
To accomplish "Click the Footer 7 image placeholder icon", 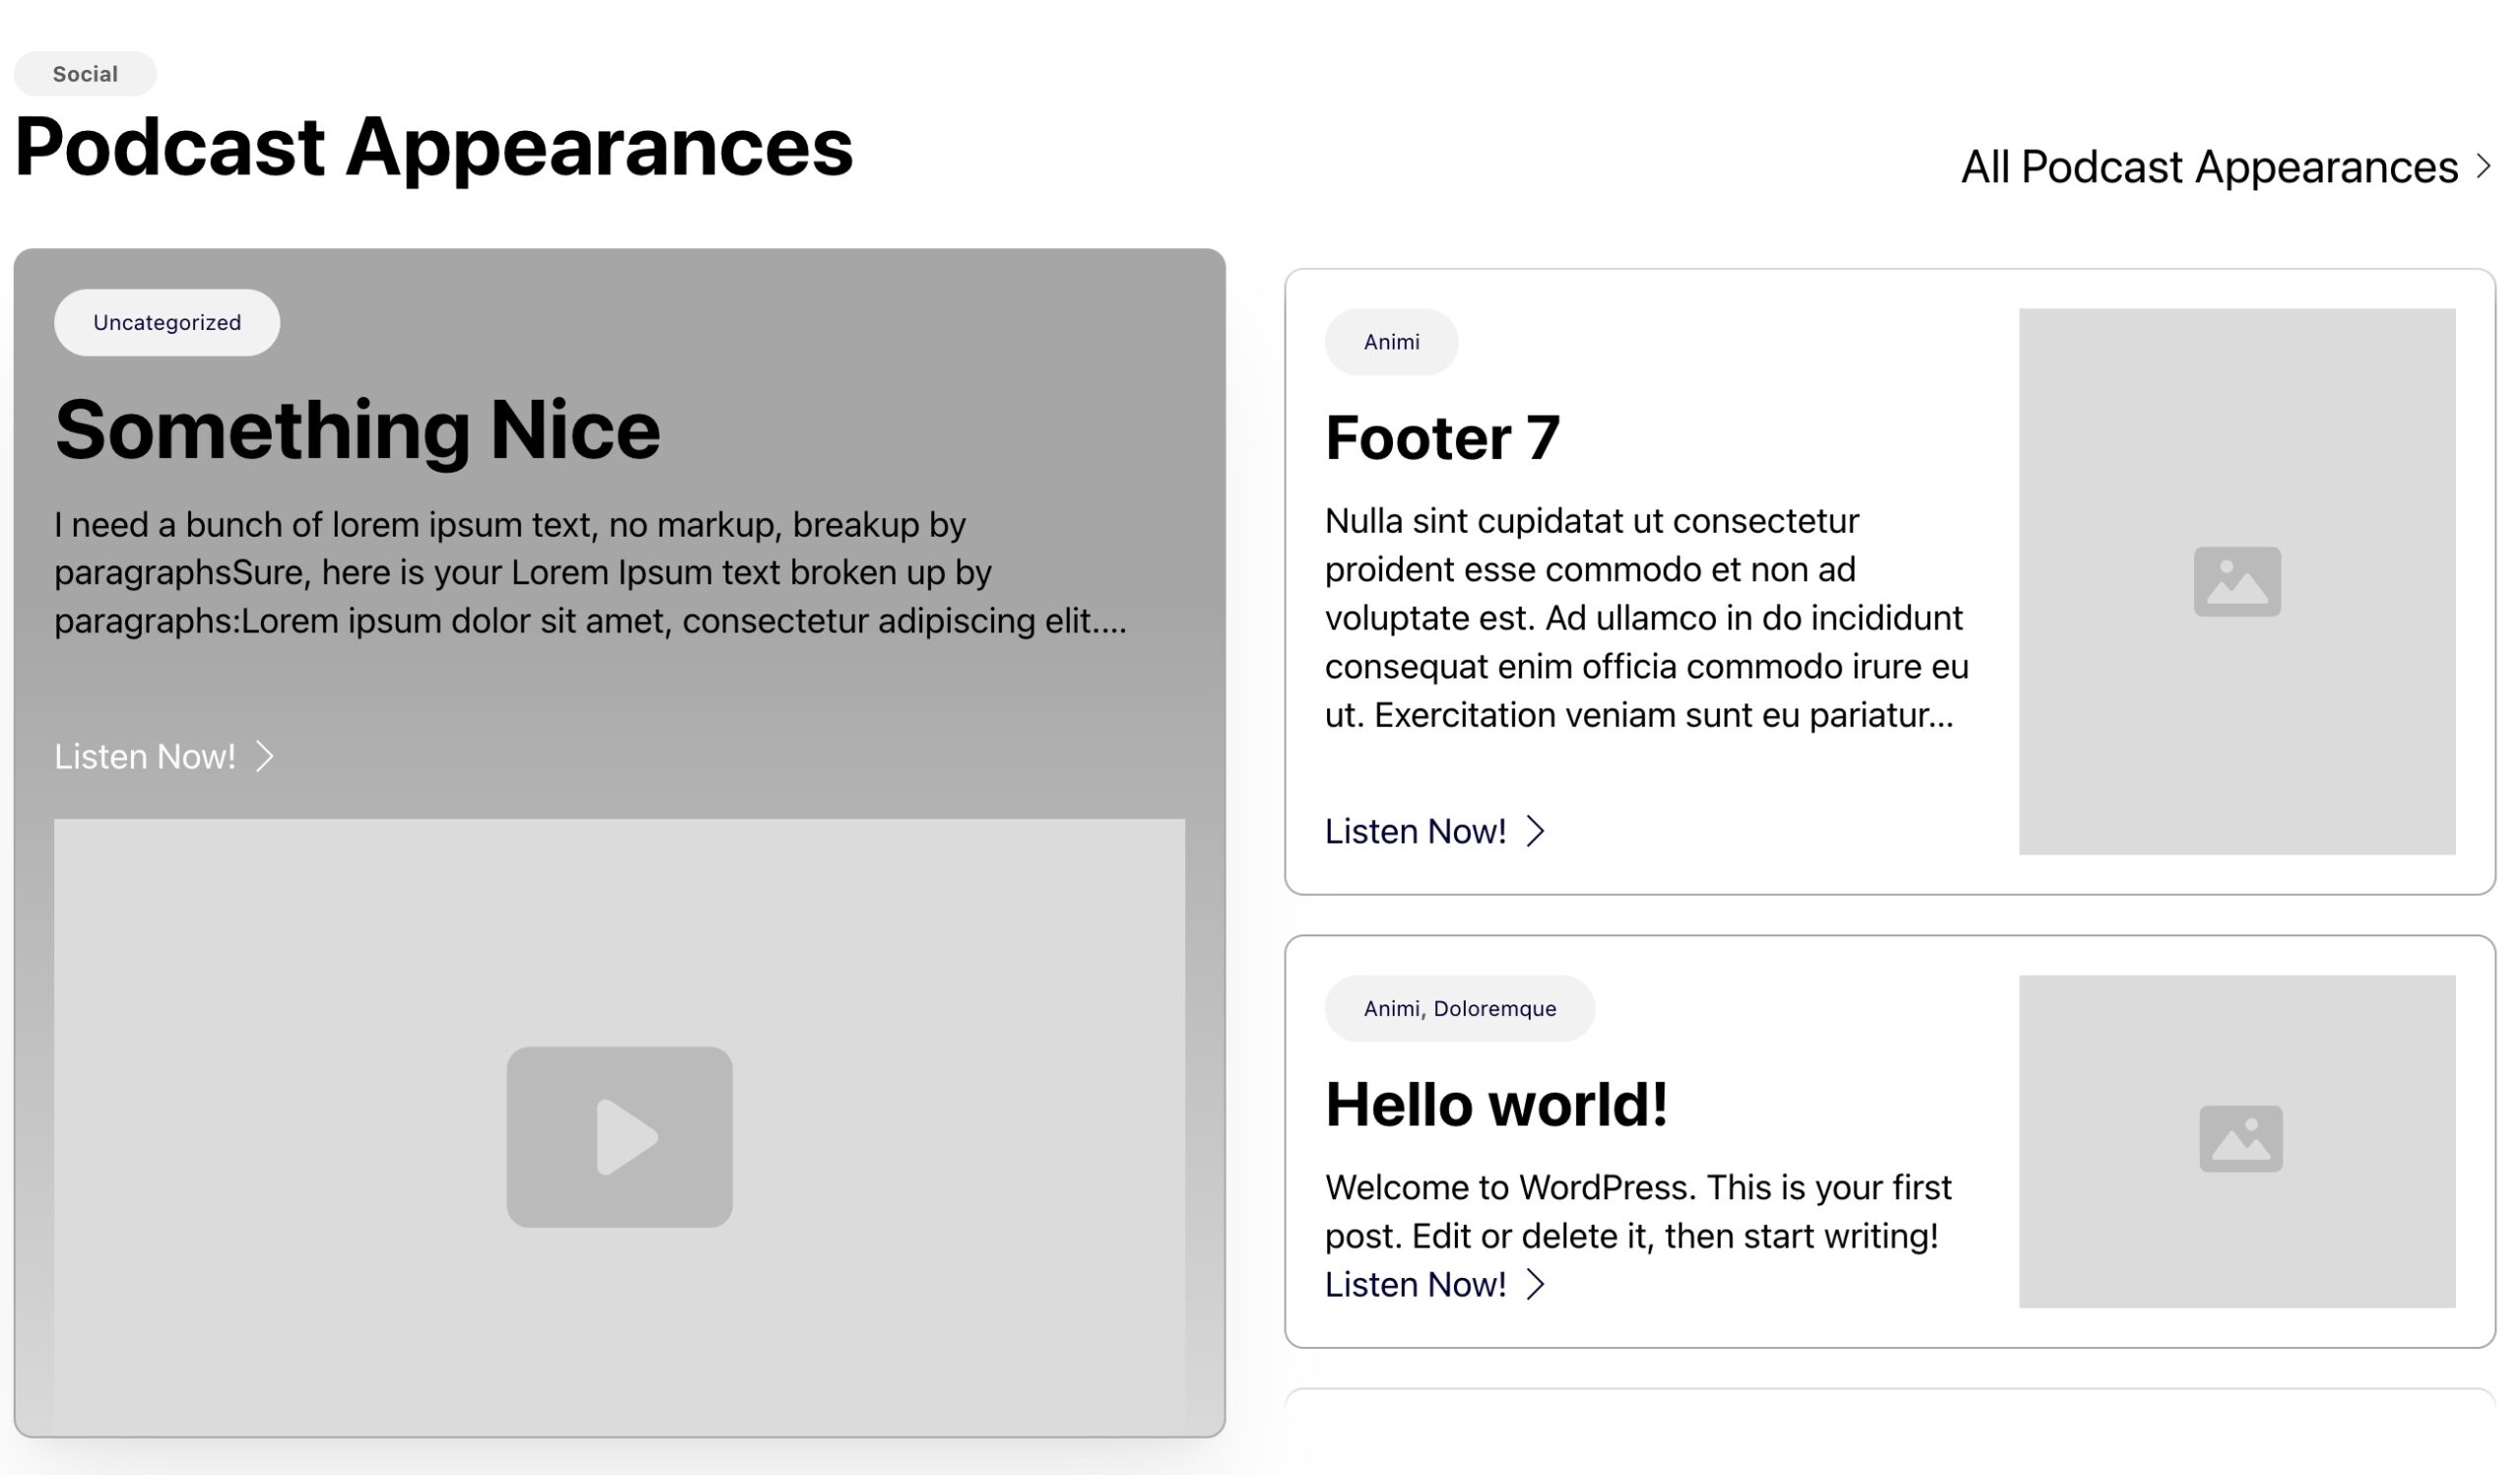I will pos(2237,581).
